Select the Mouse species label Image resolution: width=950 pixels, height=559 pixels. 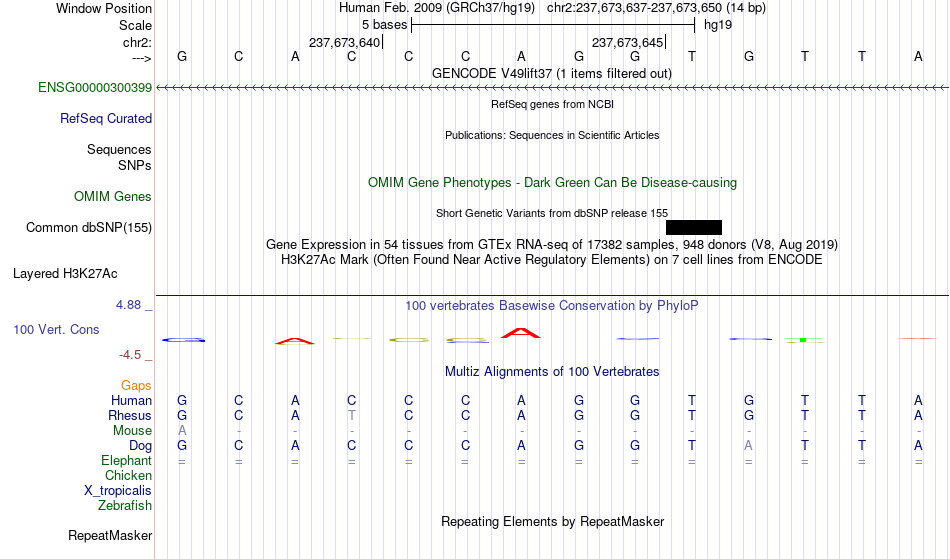pos(132,431)
